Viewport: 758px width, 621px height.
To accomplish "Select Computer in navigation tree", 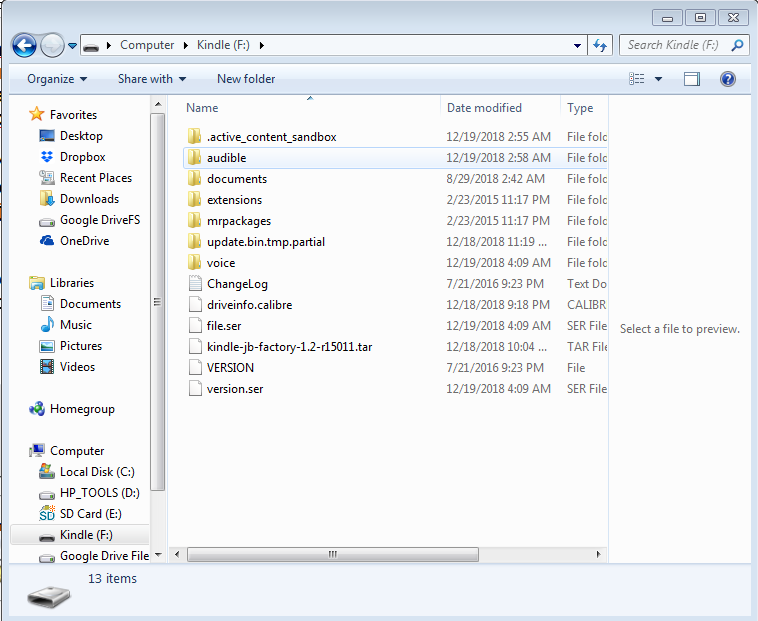I will tap(77, 451).
